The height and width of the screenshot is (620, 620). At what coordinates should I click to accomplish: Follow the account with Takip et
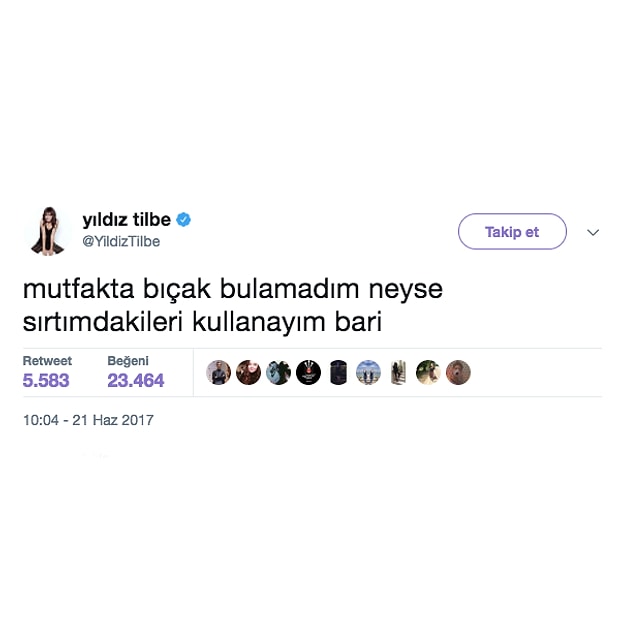point(512,232)
